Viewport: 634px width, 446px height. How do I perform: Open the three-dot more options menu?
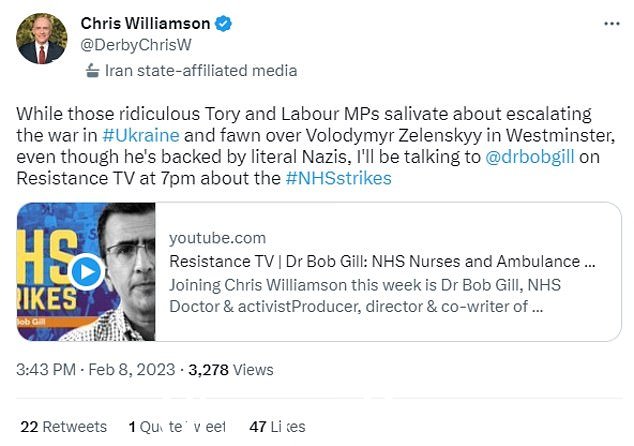tap(611, 24)
